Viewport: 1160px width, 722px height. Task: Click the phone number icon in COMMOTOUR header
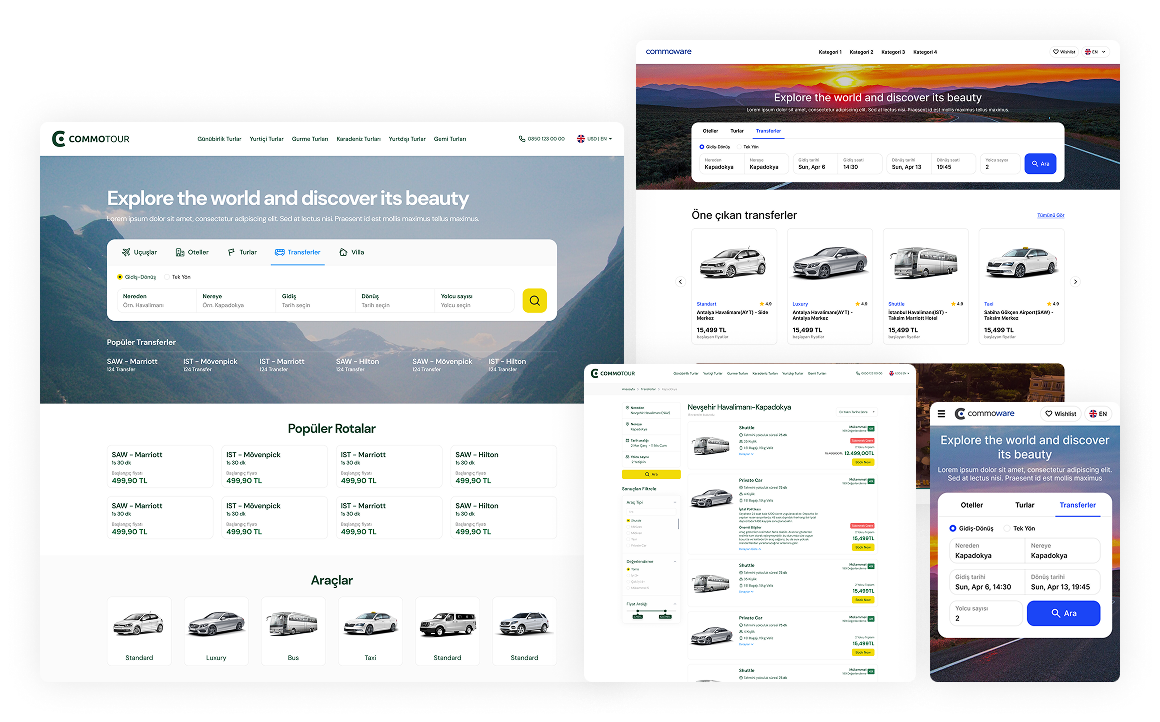point(522,139)
